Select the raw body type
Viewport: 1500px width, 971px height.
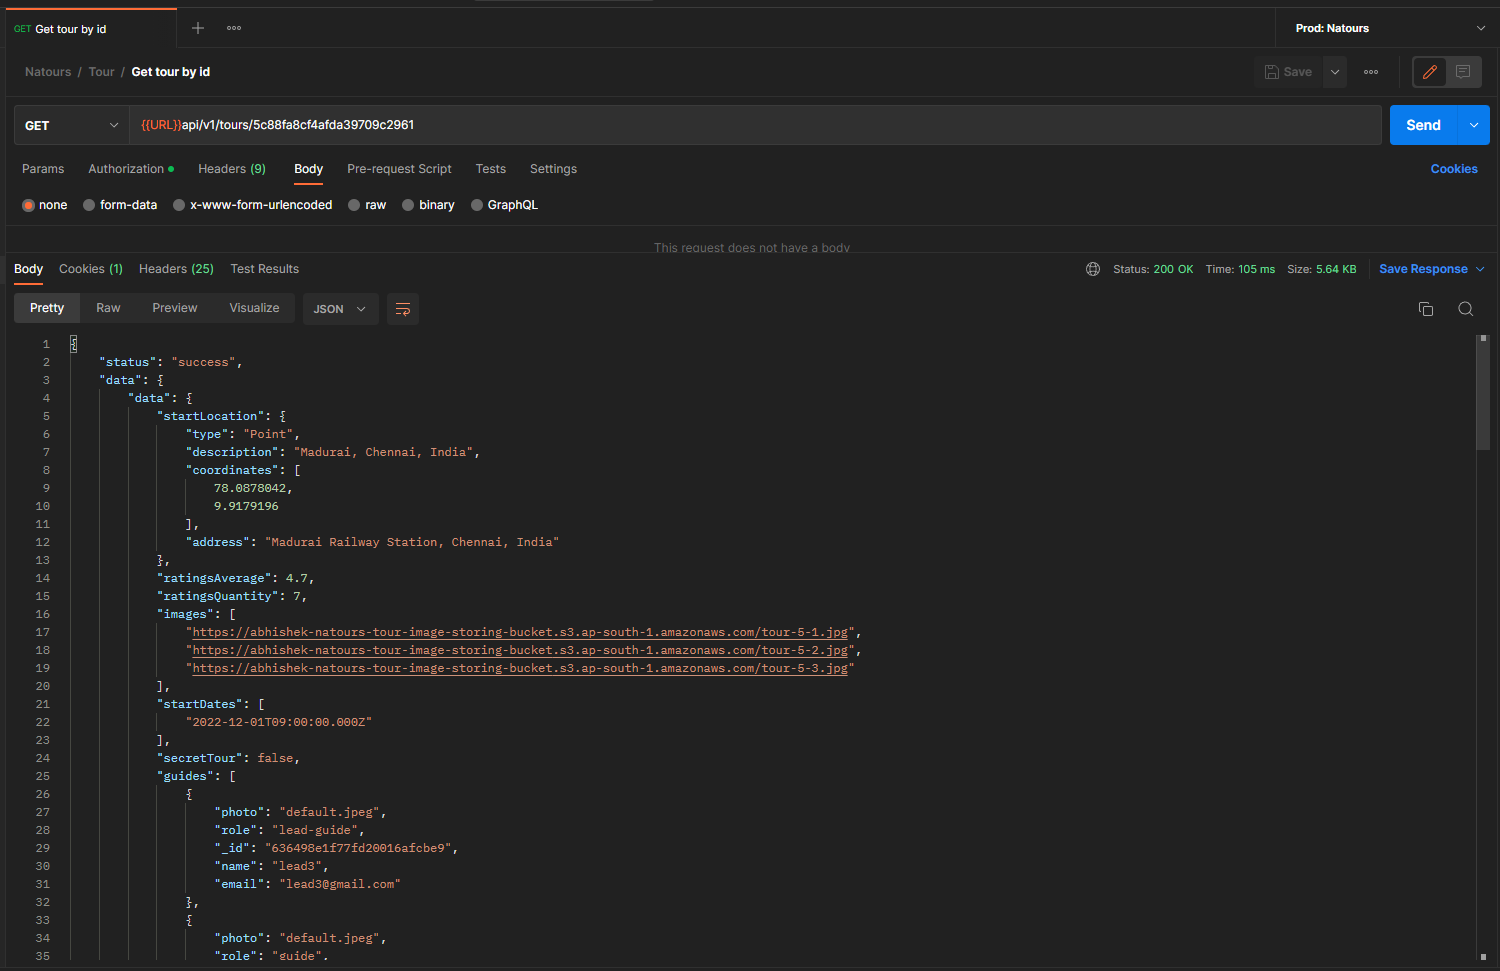[370, 204]
